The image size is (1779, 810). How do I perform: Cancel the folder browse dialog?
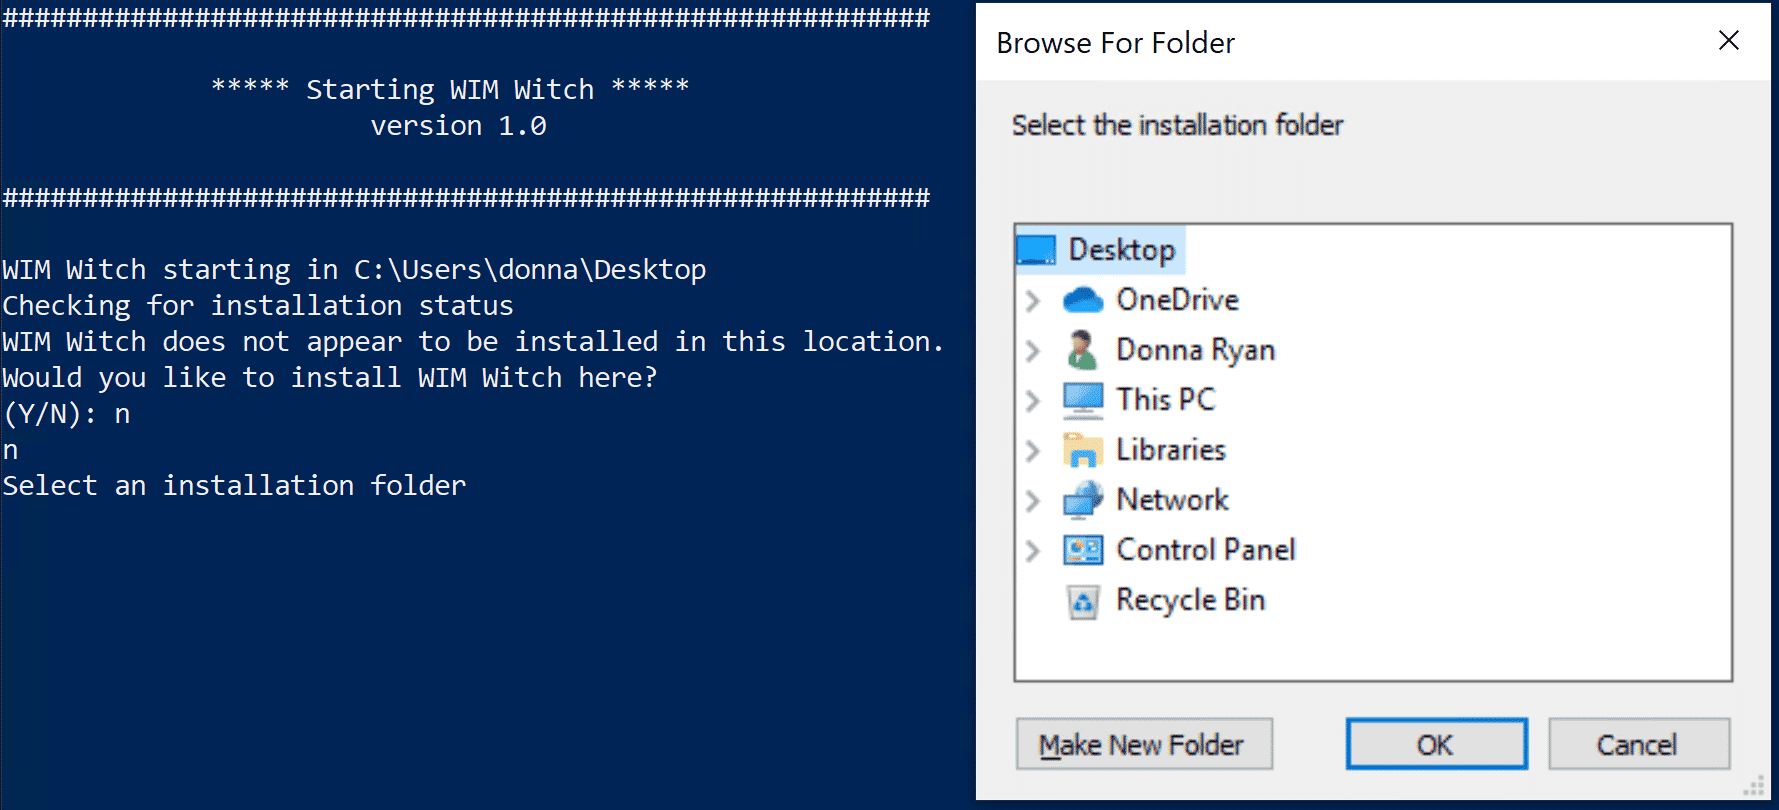coord(1638,744)
